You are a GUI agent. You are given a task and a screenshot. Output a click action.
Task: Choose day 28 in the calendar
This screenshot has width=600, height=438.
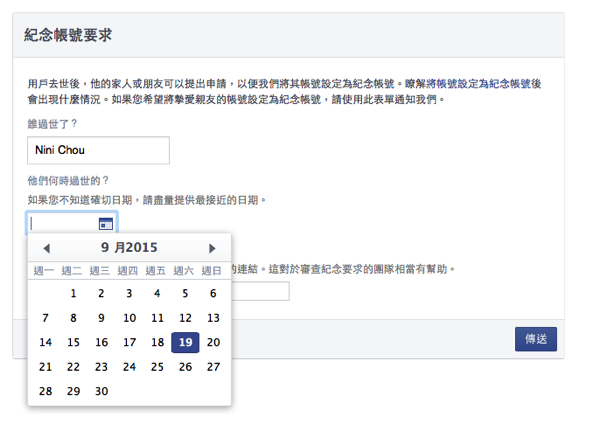[45, 391]
